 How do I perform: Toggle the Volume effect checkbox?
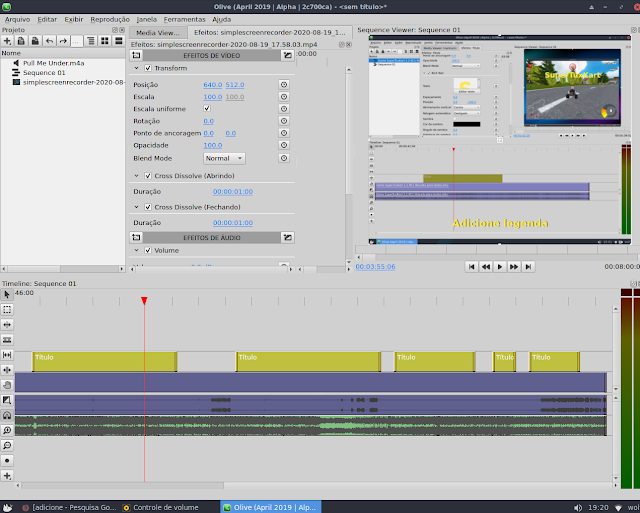coord(148,251)
